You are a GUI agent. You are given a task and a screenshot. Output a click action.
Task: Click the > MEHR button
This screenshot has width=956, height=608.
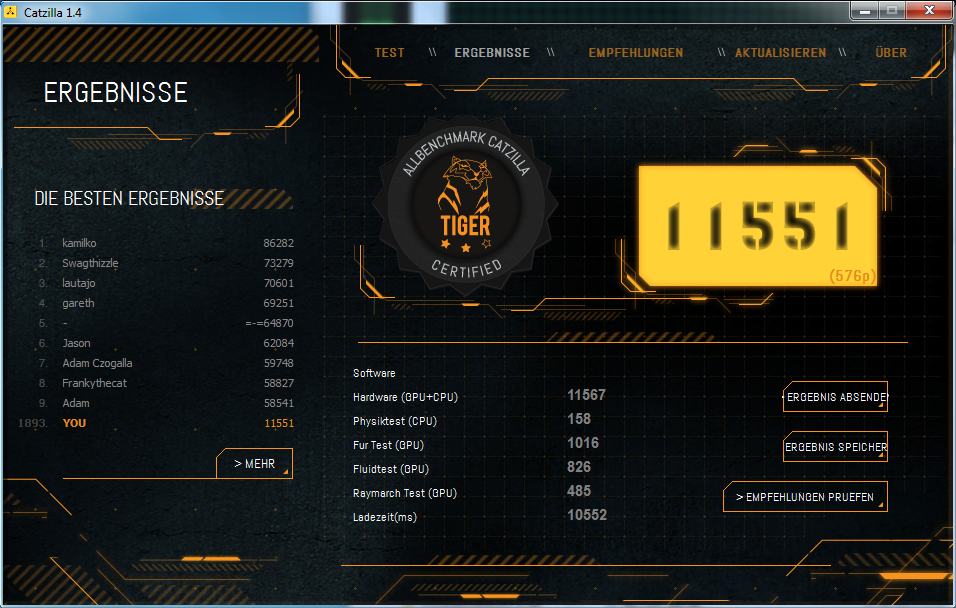(254, 463)
